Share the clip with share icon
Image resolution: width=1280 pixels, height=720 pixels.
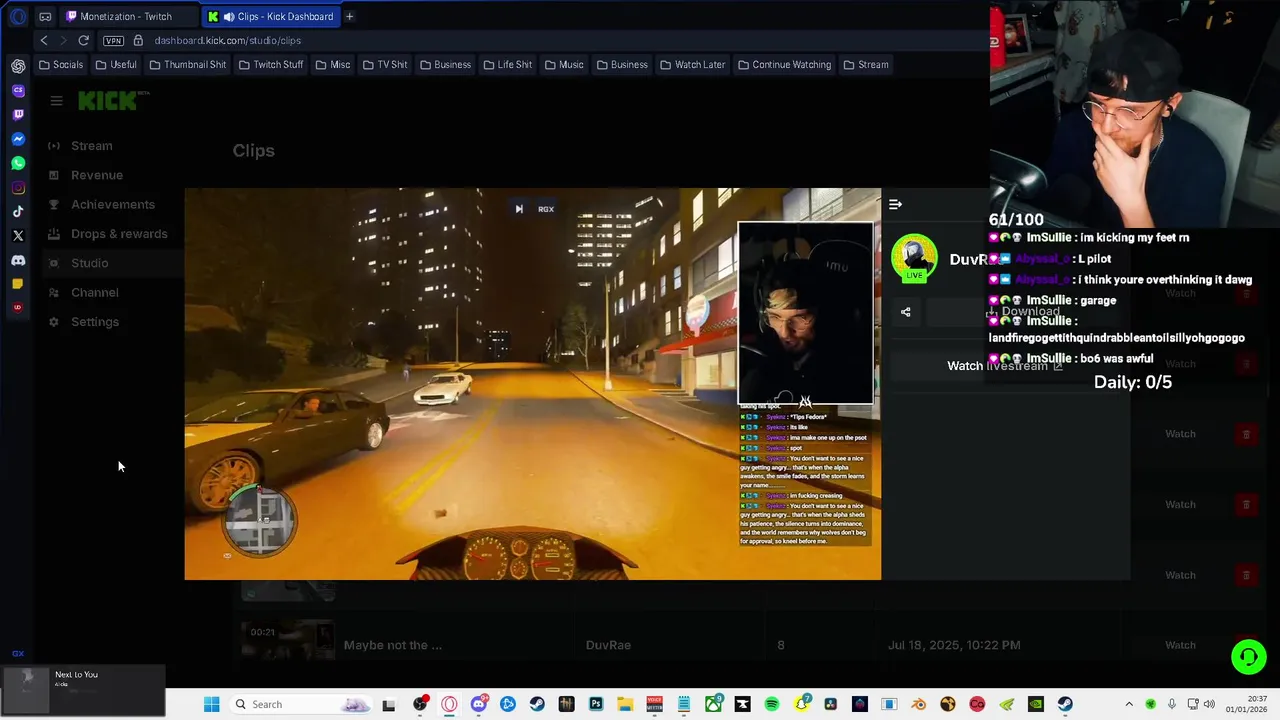click(x=906, y=312)
